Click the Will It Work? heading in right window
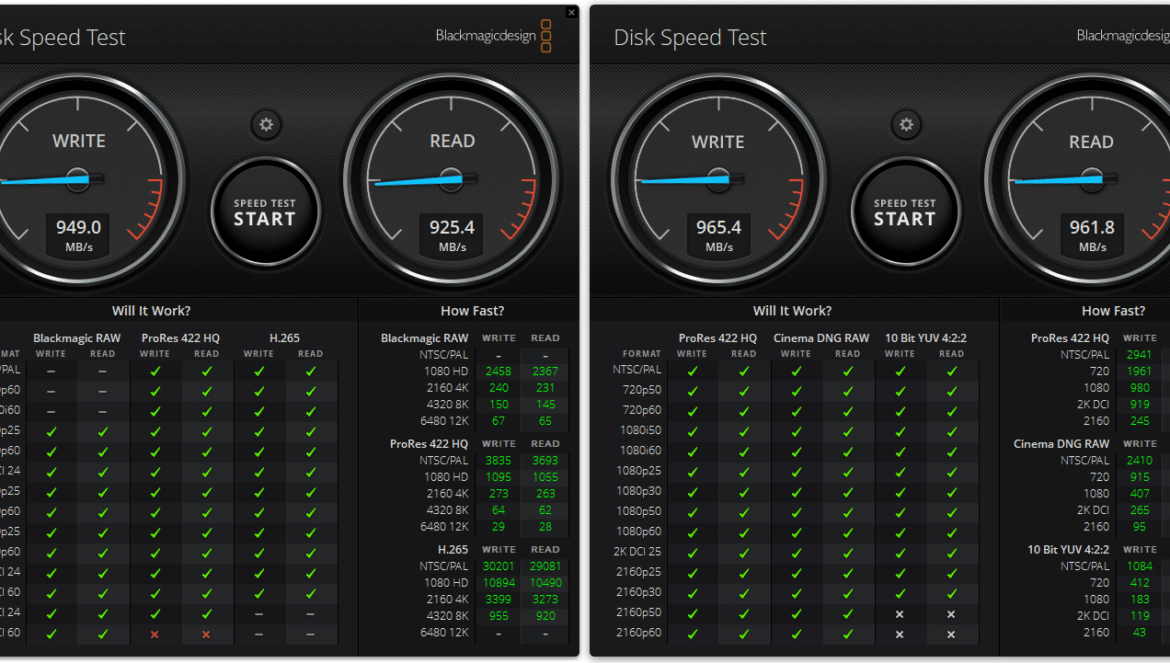1170x663 pixels. point(792,311)
